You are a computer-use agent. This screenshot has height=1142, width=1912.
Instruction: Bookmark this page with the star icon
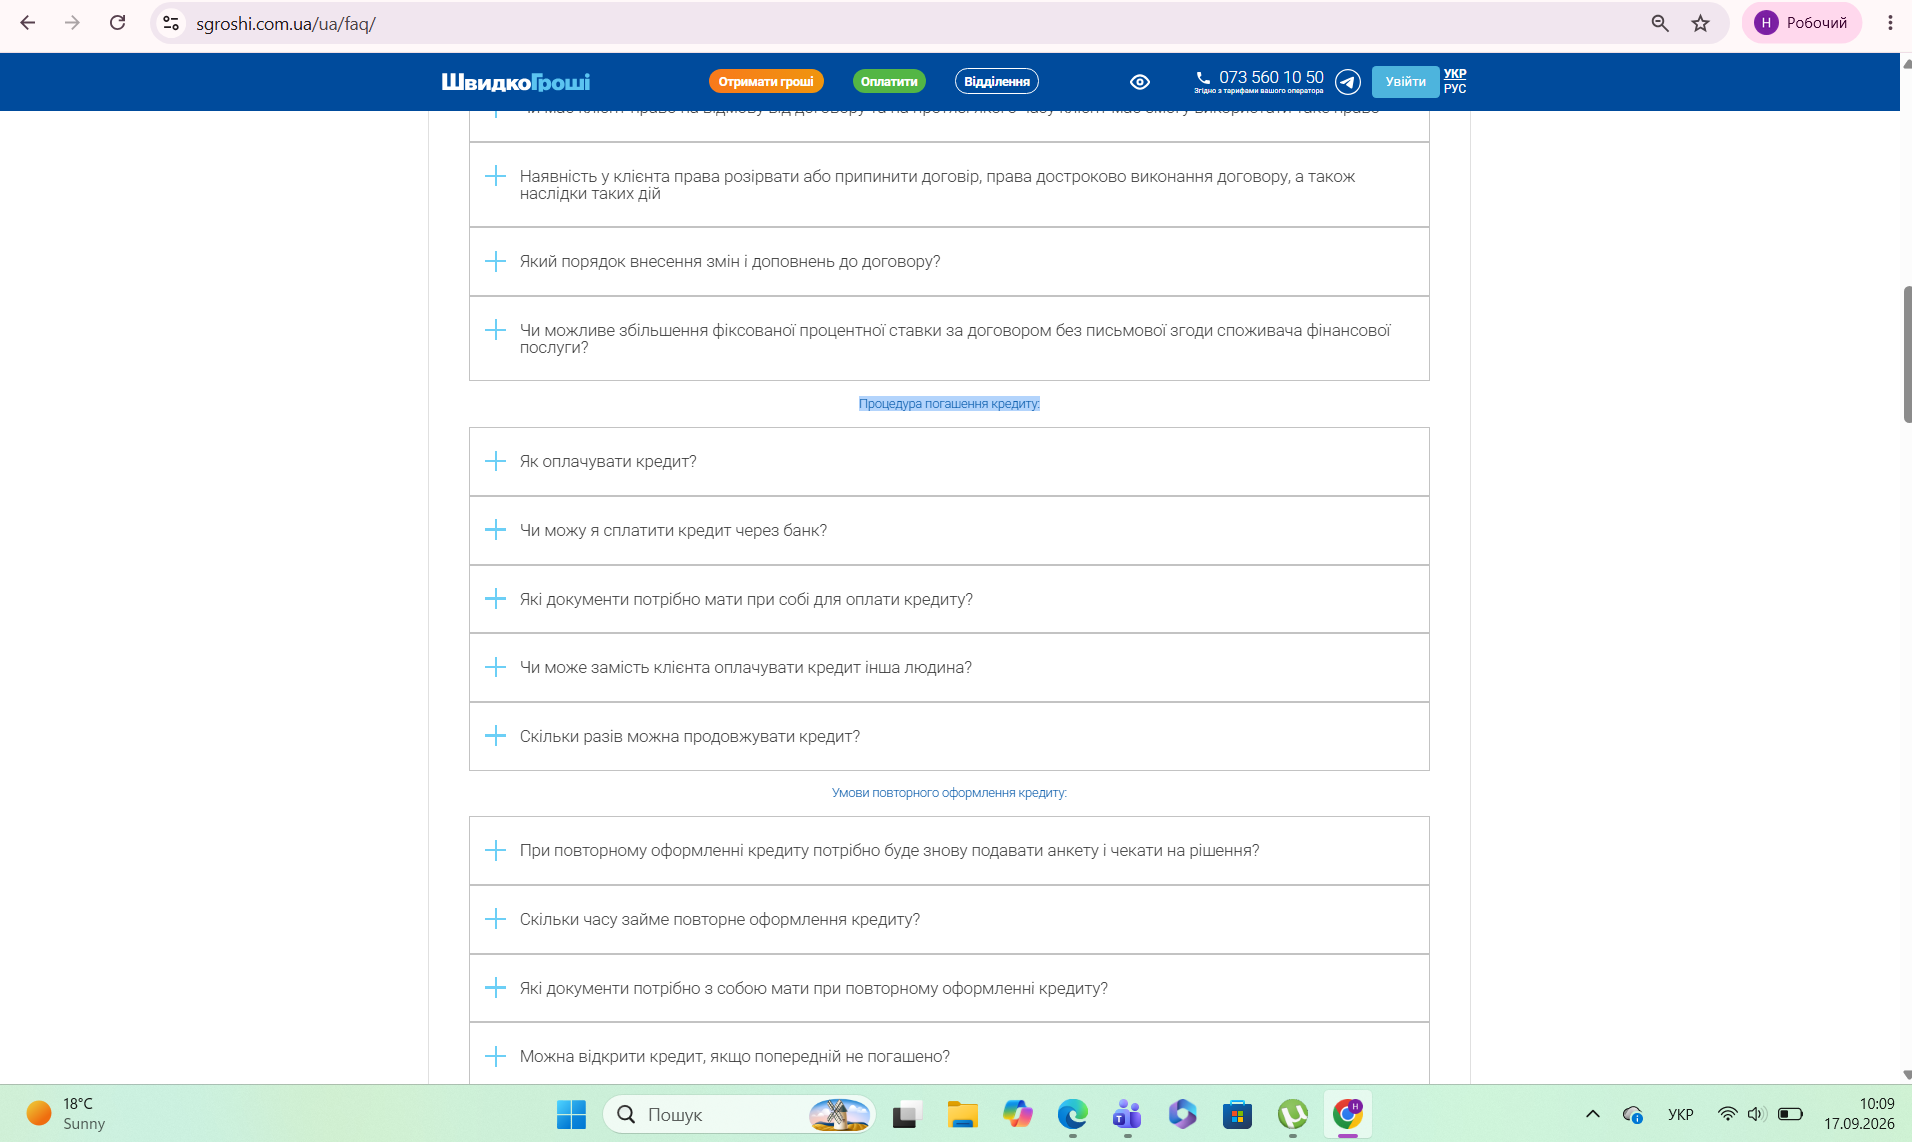pos(1700,23)
